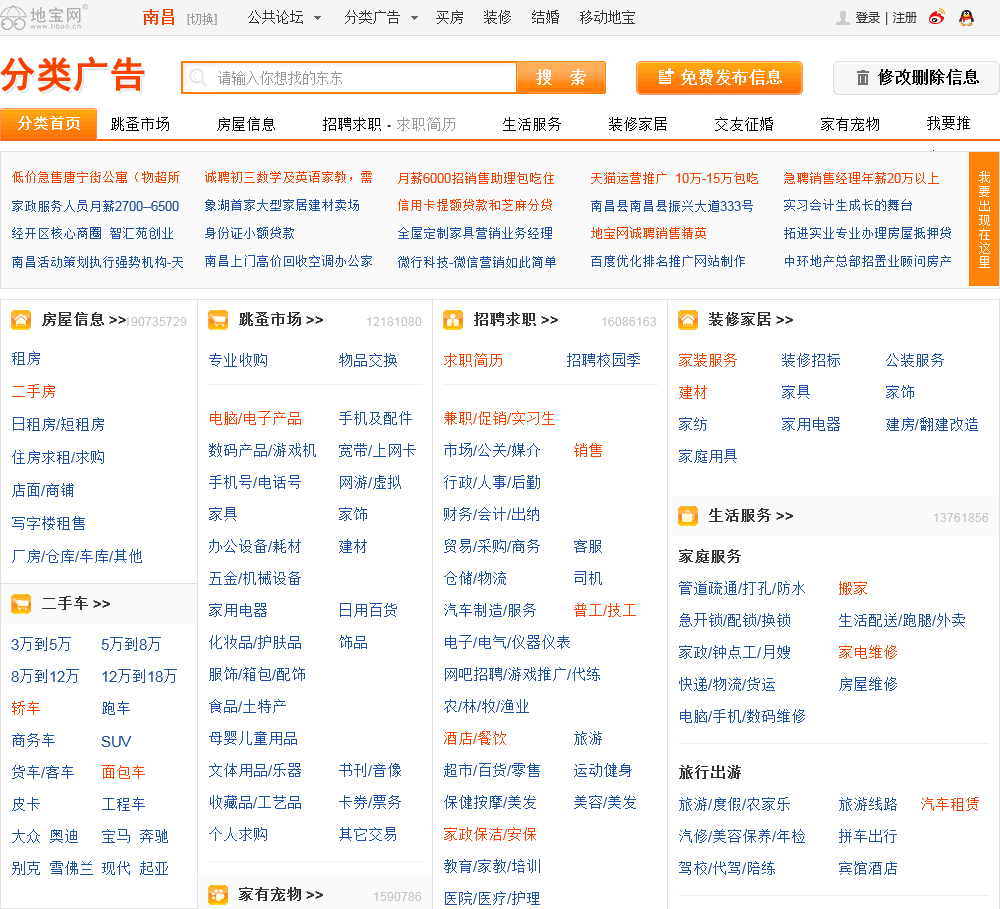The height and width of the screenshot is (909, 1000).
Task: Switch city via the 切换 link
Action: coord(202,18)
